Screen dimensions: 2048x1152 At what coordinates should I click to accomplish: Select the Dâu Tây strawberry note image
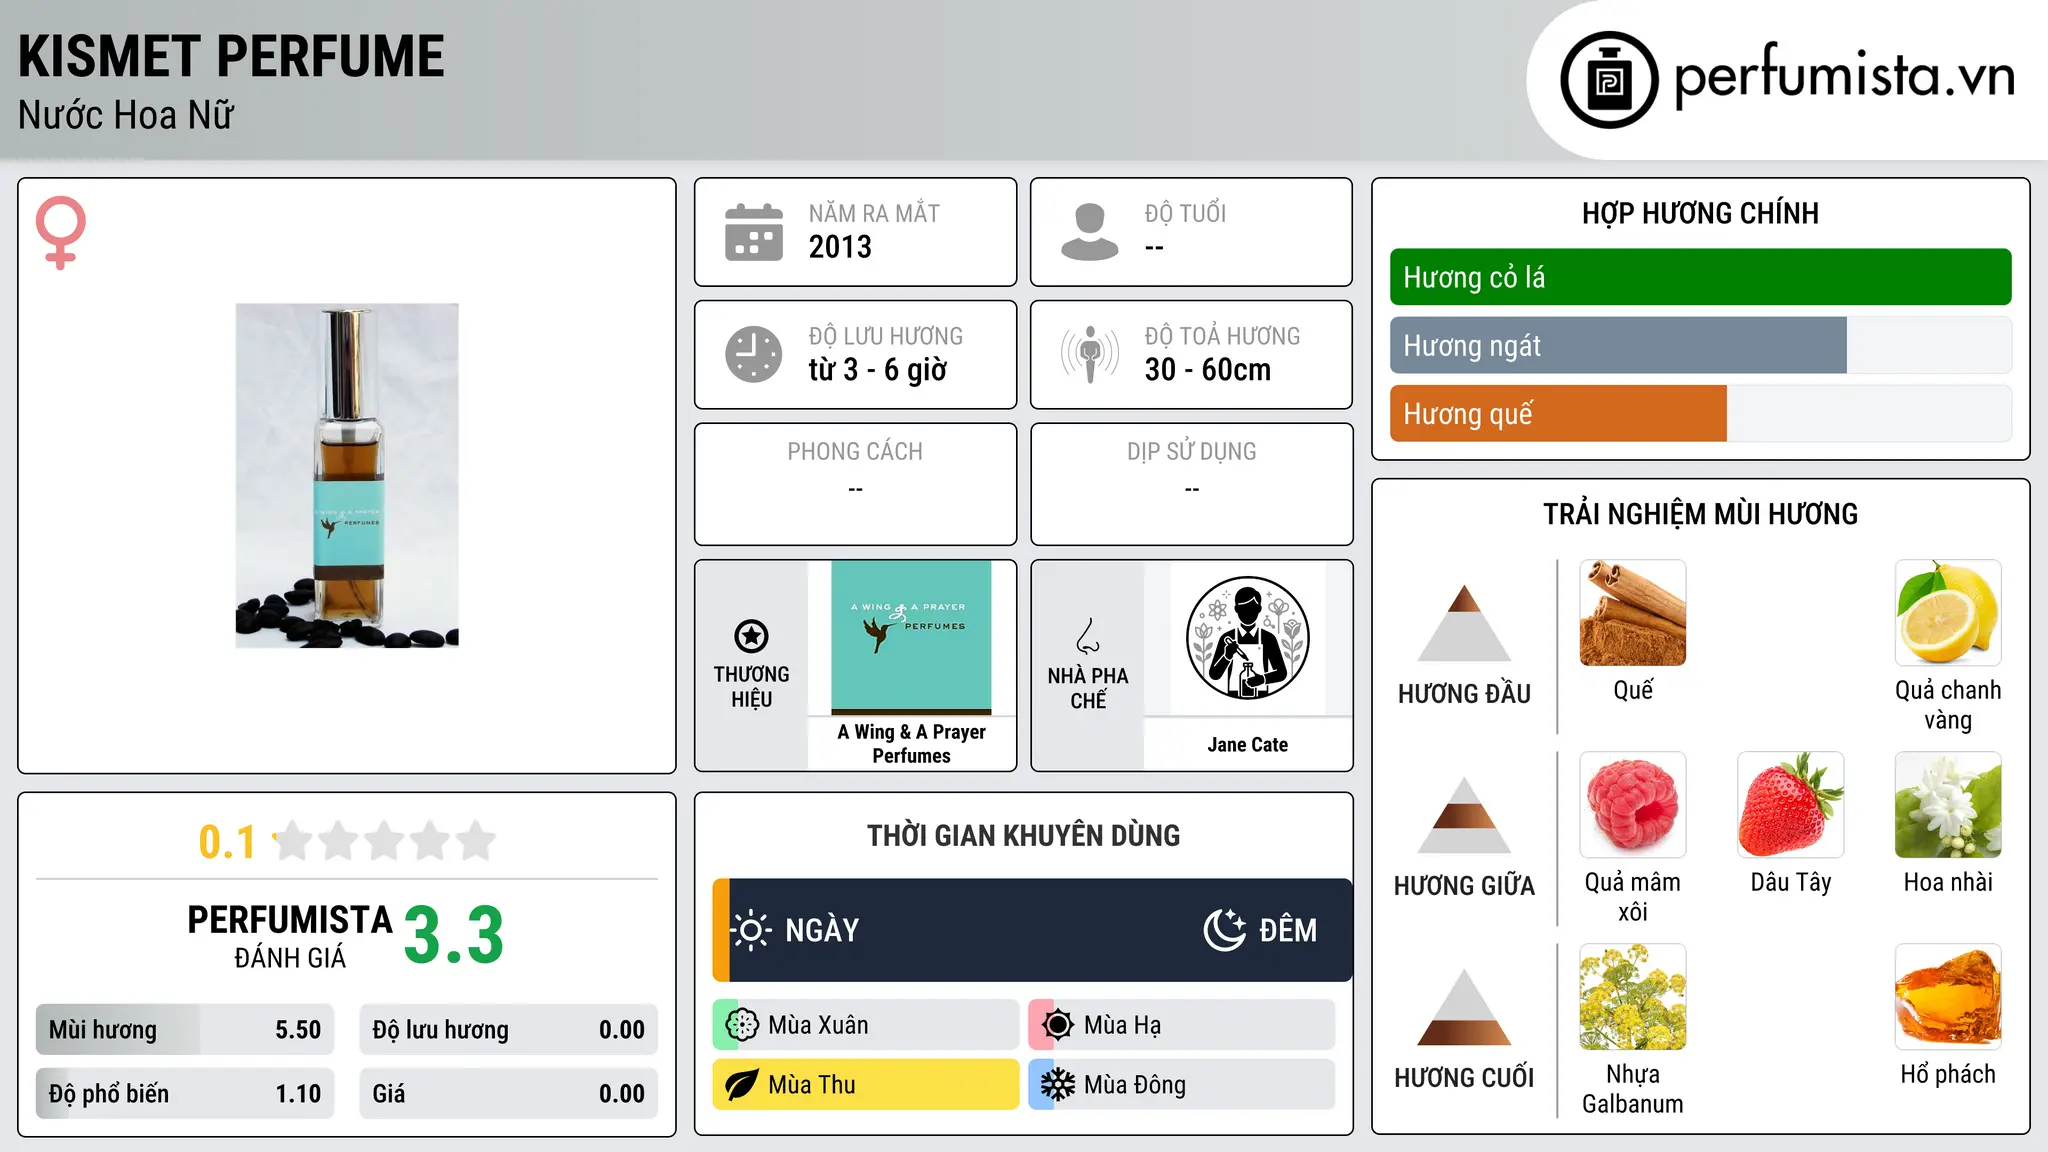click(1791, 805)
